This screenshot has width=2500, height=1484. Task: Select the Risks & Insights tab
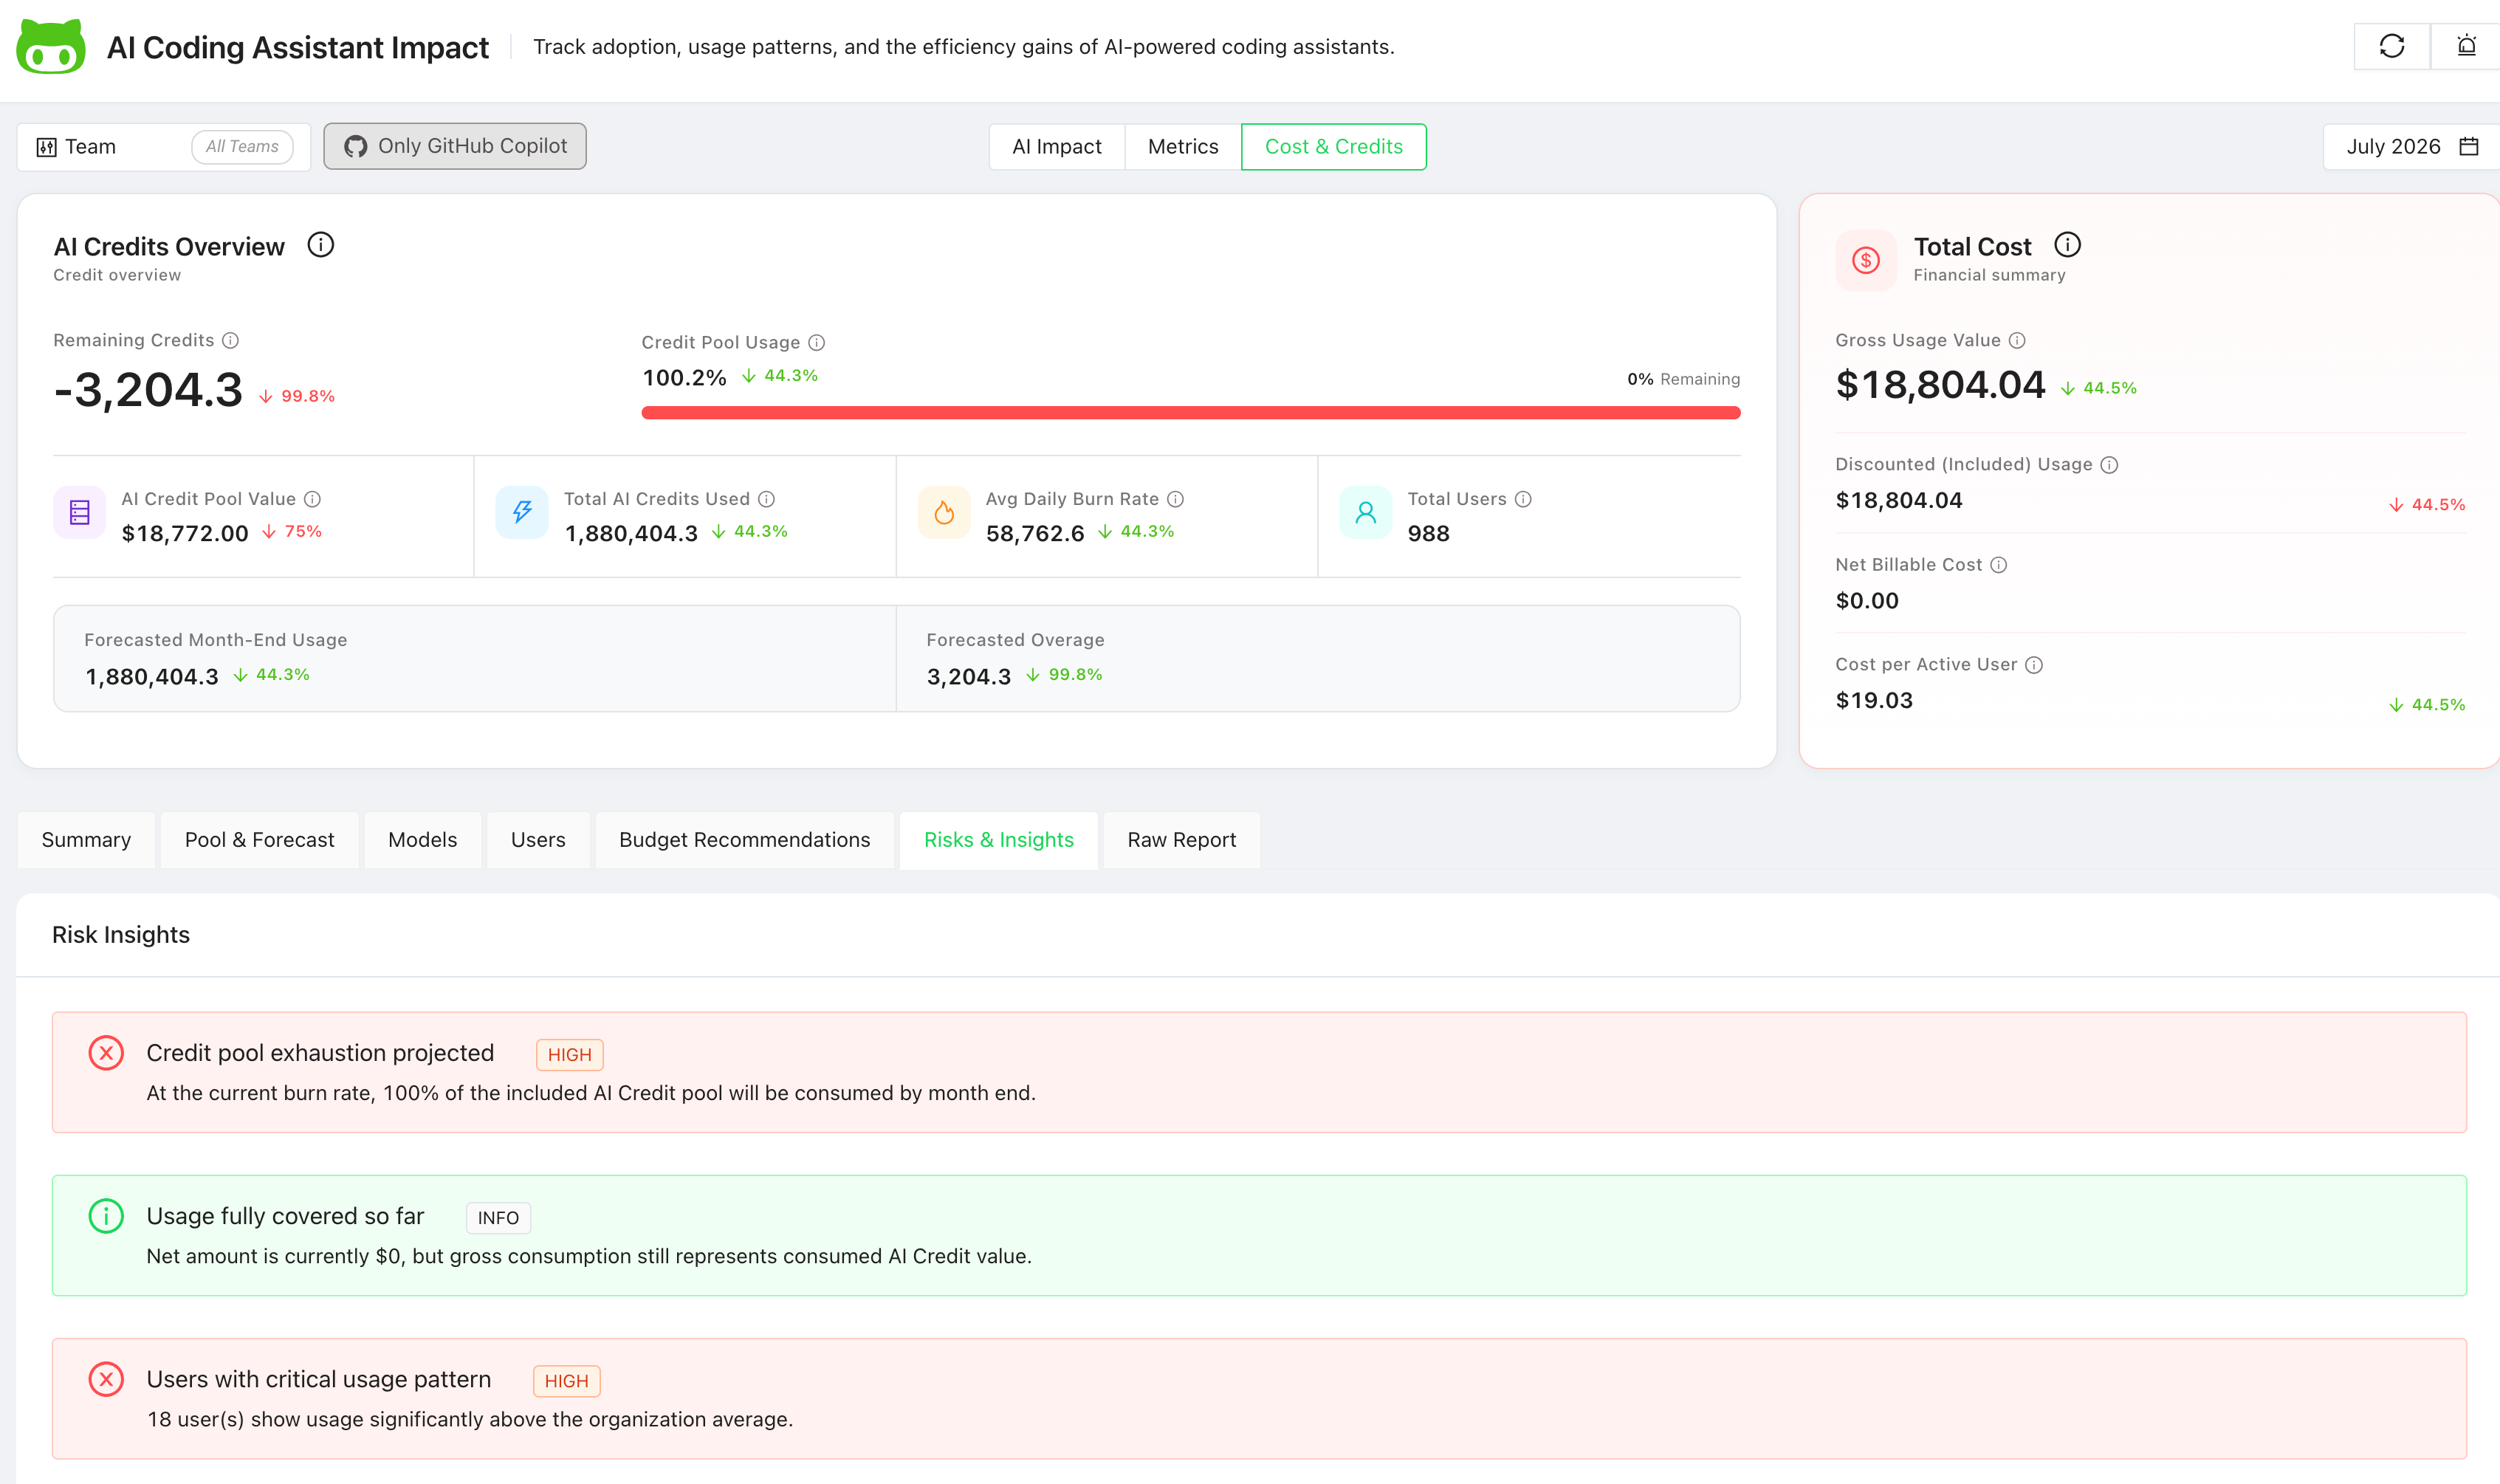tap(998, 840)
